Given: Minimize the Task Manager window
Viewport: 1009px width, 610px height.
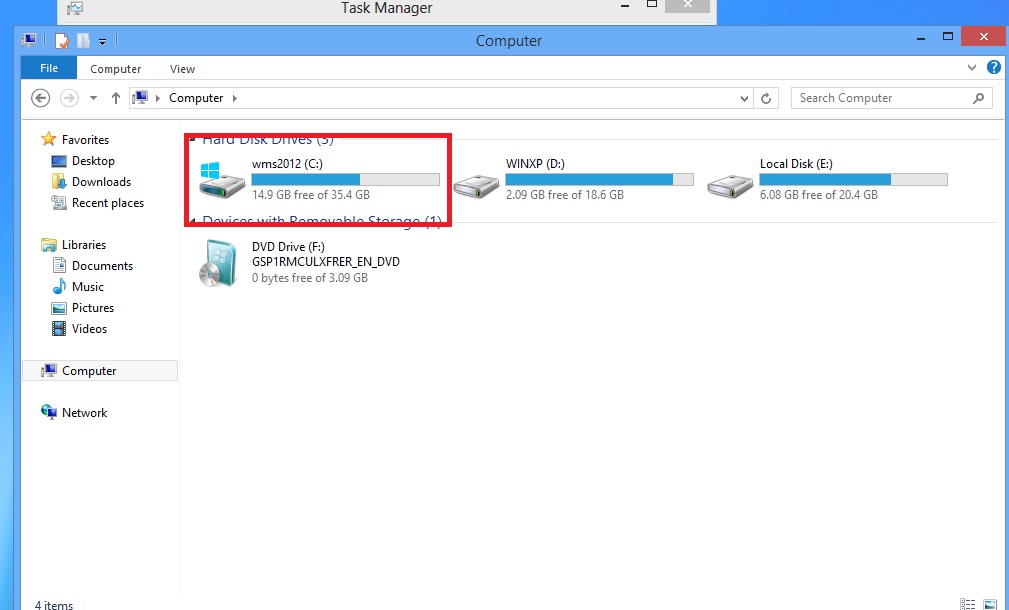Looking at the screenshot, I should [624, 6].
